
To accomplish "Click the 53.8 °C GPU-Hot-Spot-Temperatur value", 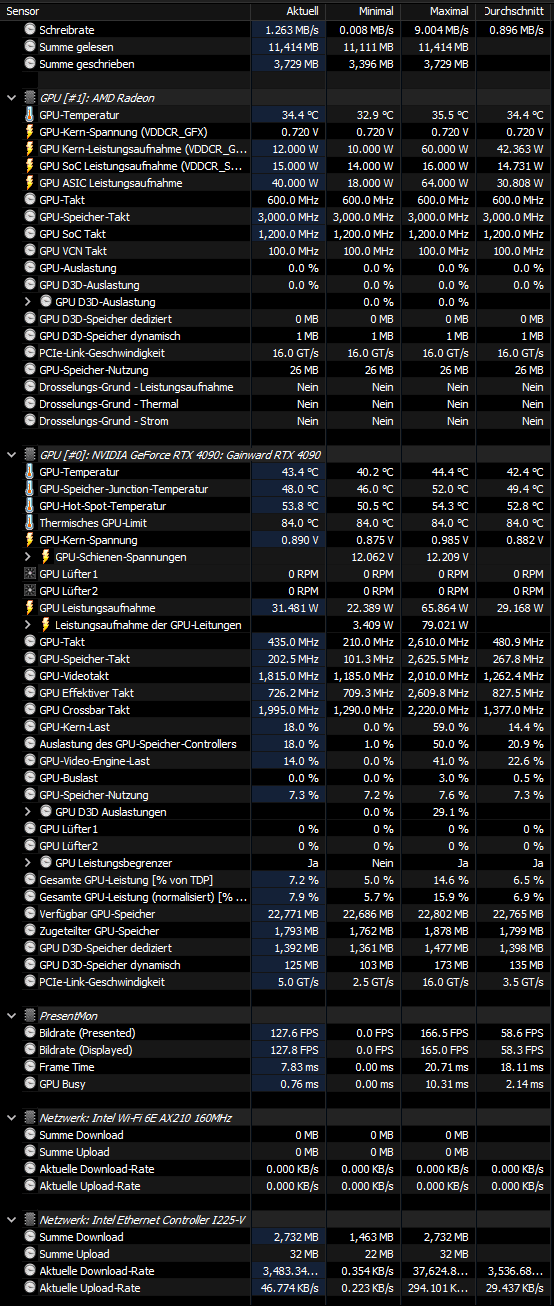I will (x=300, y=506).
